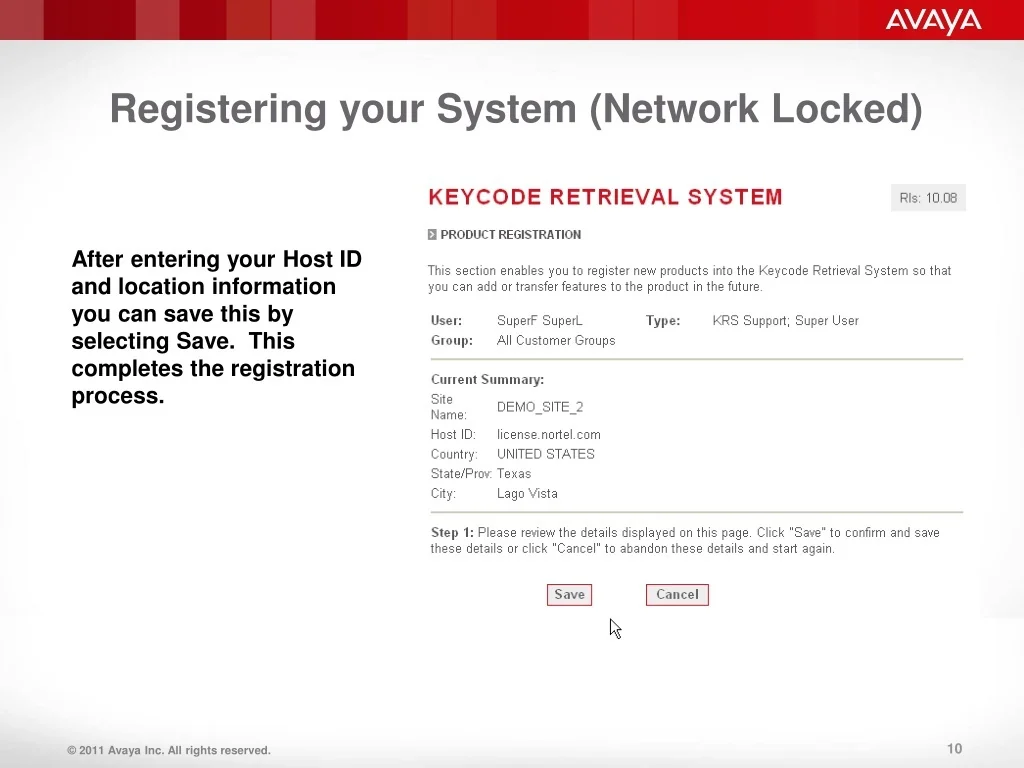Select the slide title Registering your System

(516, 108)
